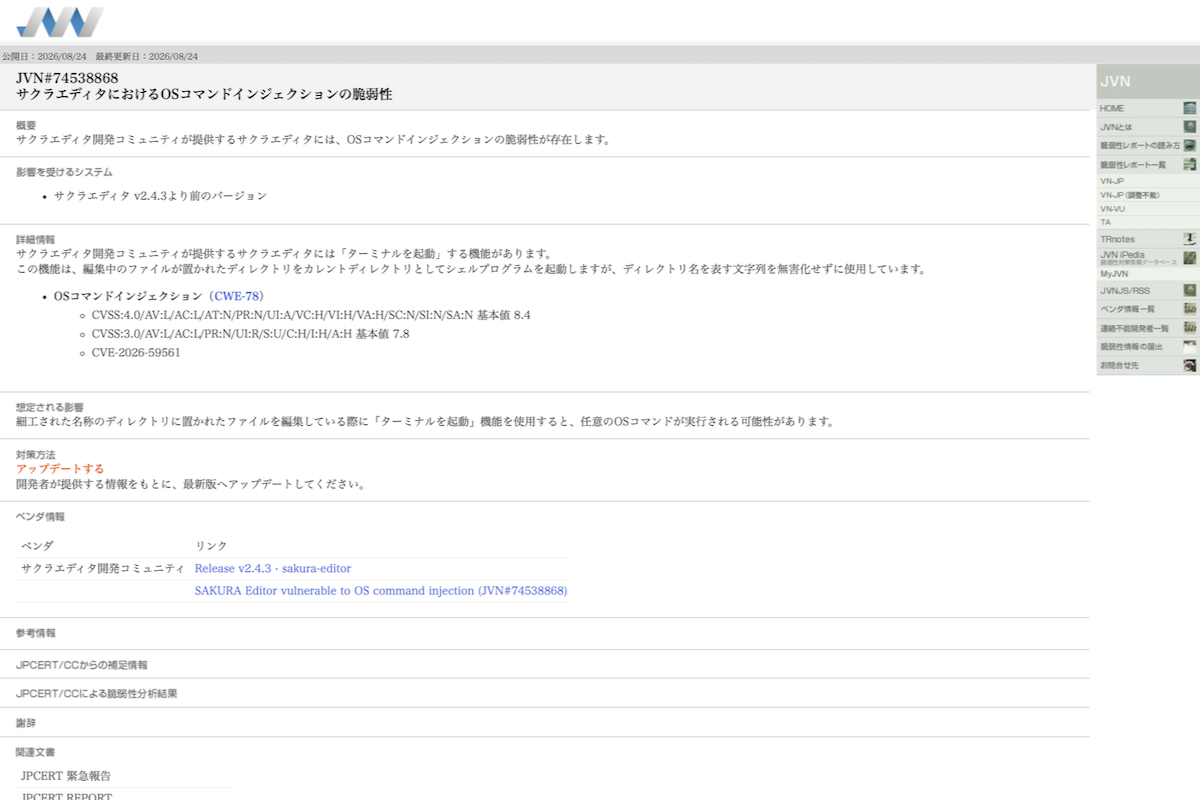Open TRnotes from the sidebar
This screenshot has height=800, width=1200.
click(1147, 240)
